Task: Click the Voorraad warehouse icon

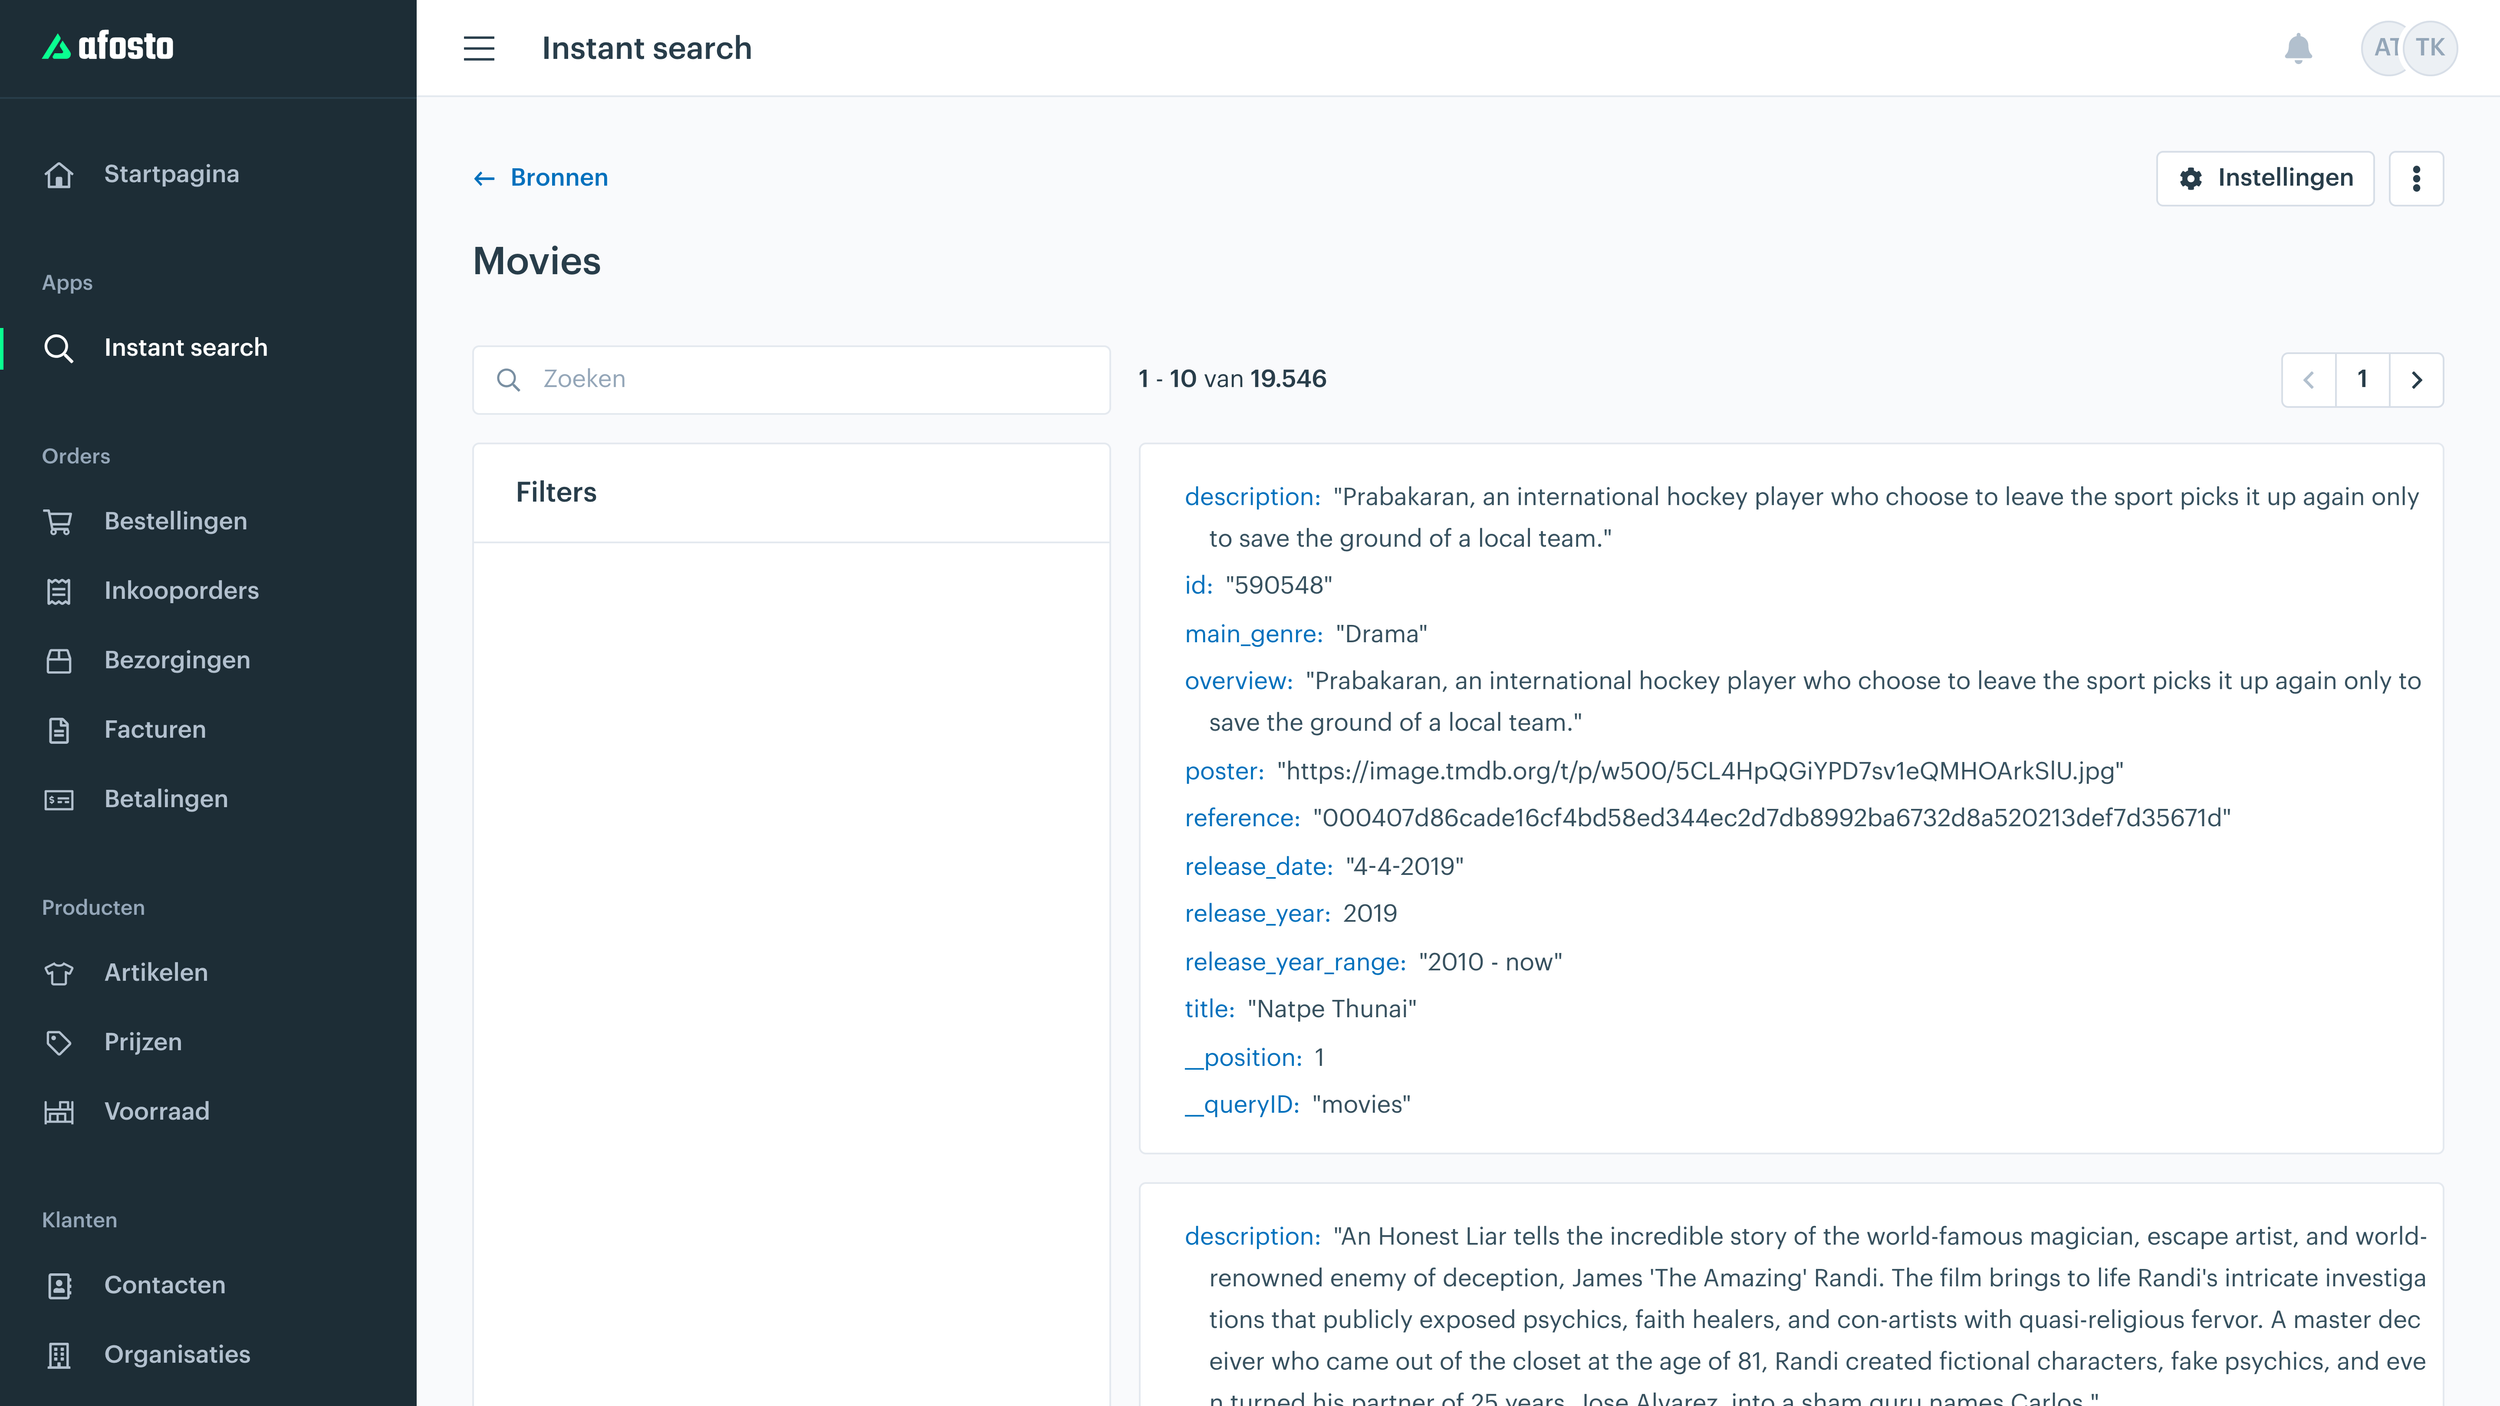Action: (x=59, y=1112)
